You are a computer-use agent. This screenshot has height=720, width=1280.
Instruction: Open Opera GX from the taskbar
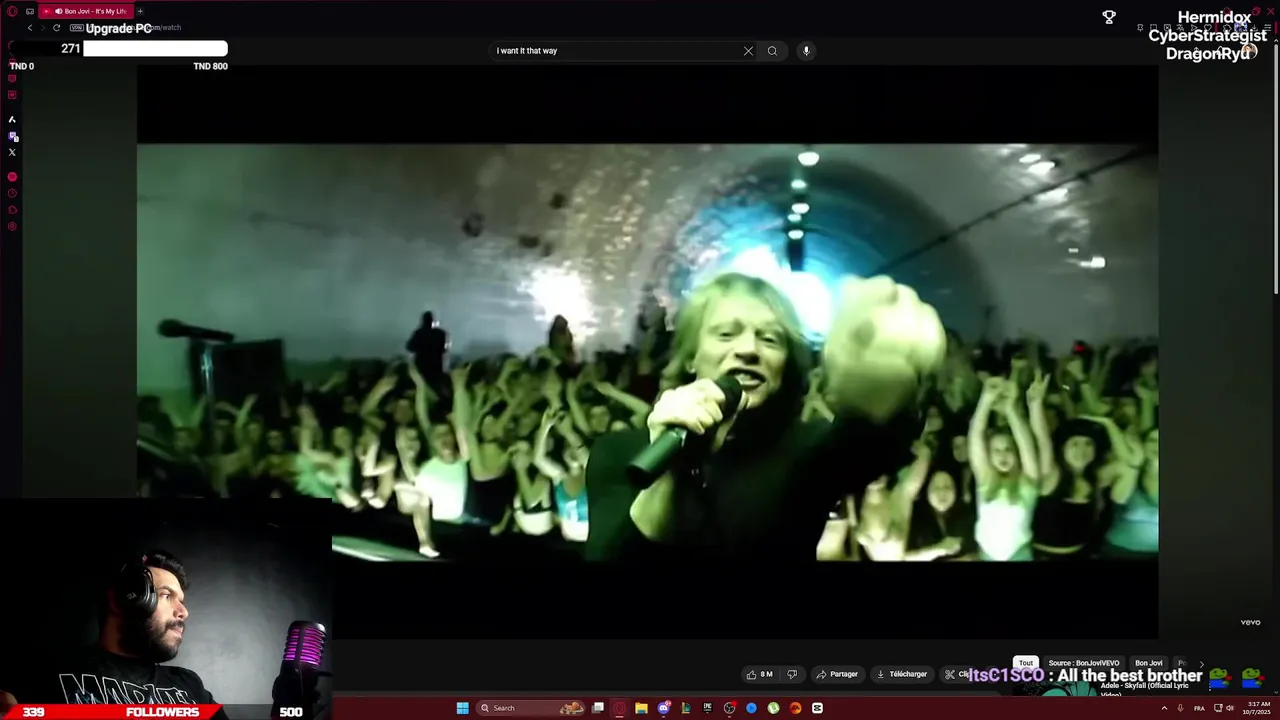[619, 708]
